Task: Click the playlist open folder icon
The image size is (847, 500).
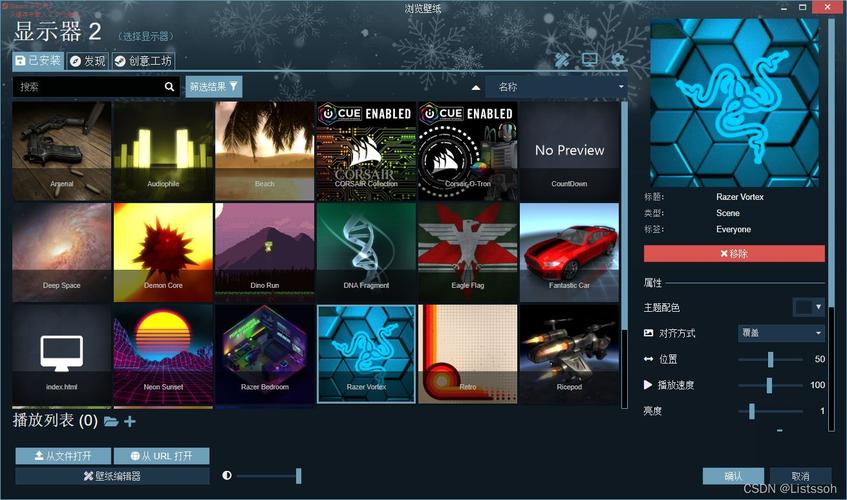Action: 111,421
